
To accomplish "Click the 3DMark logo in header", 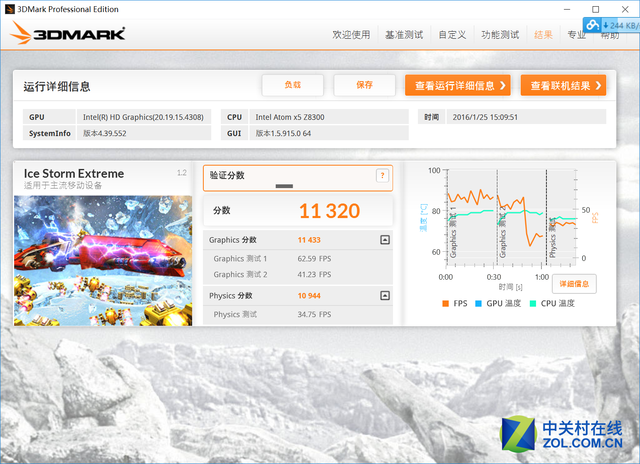I will (69, 35).
